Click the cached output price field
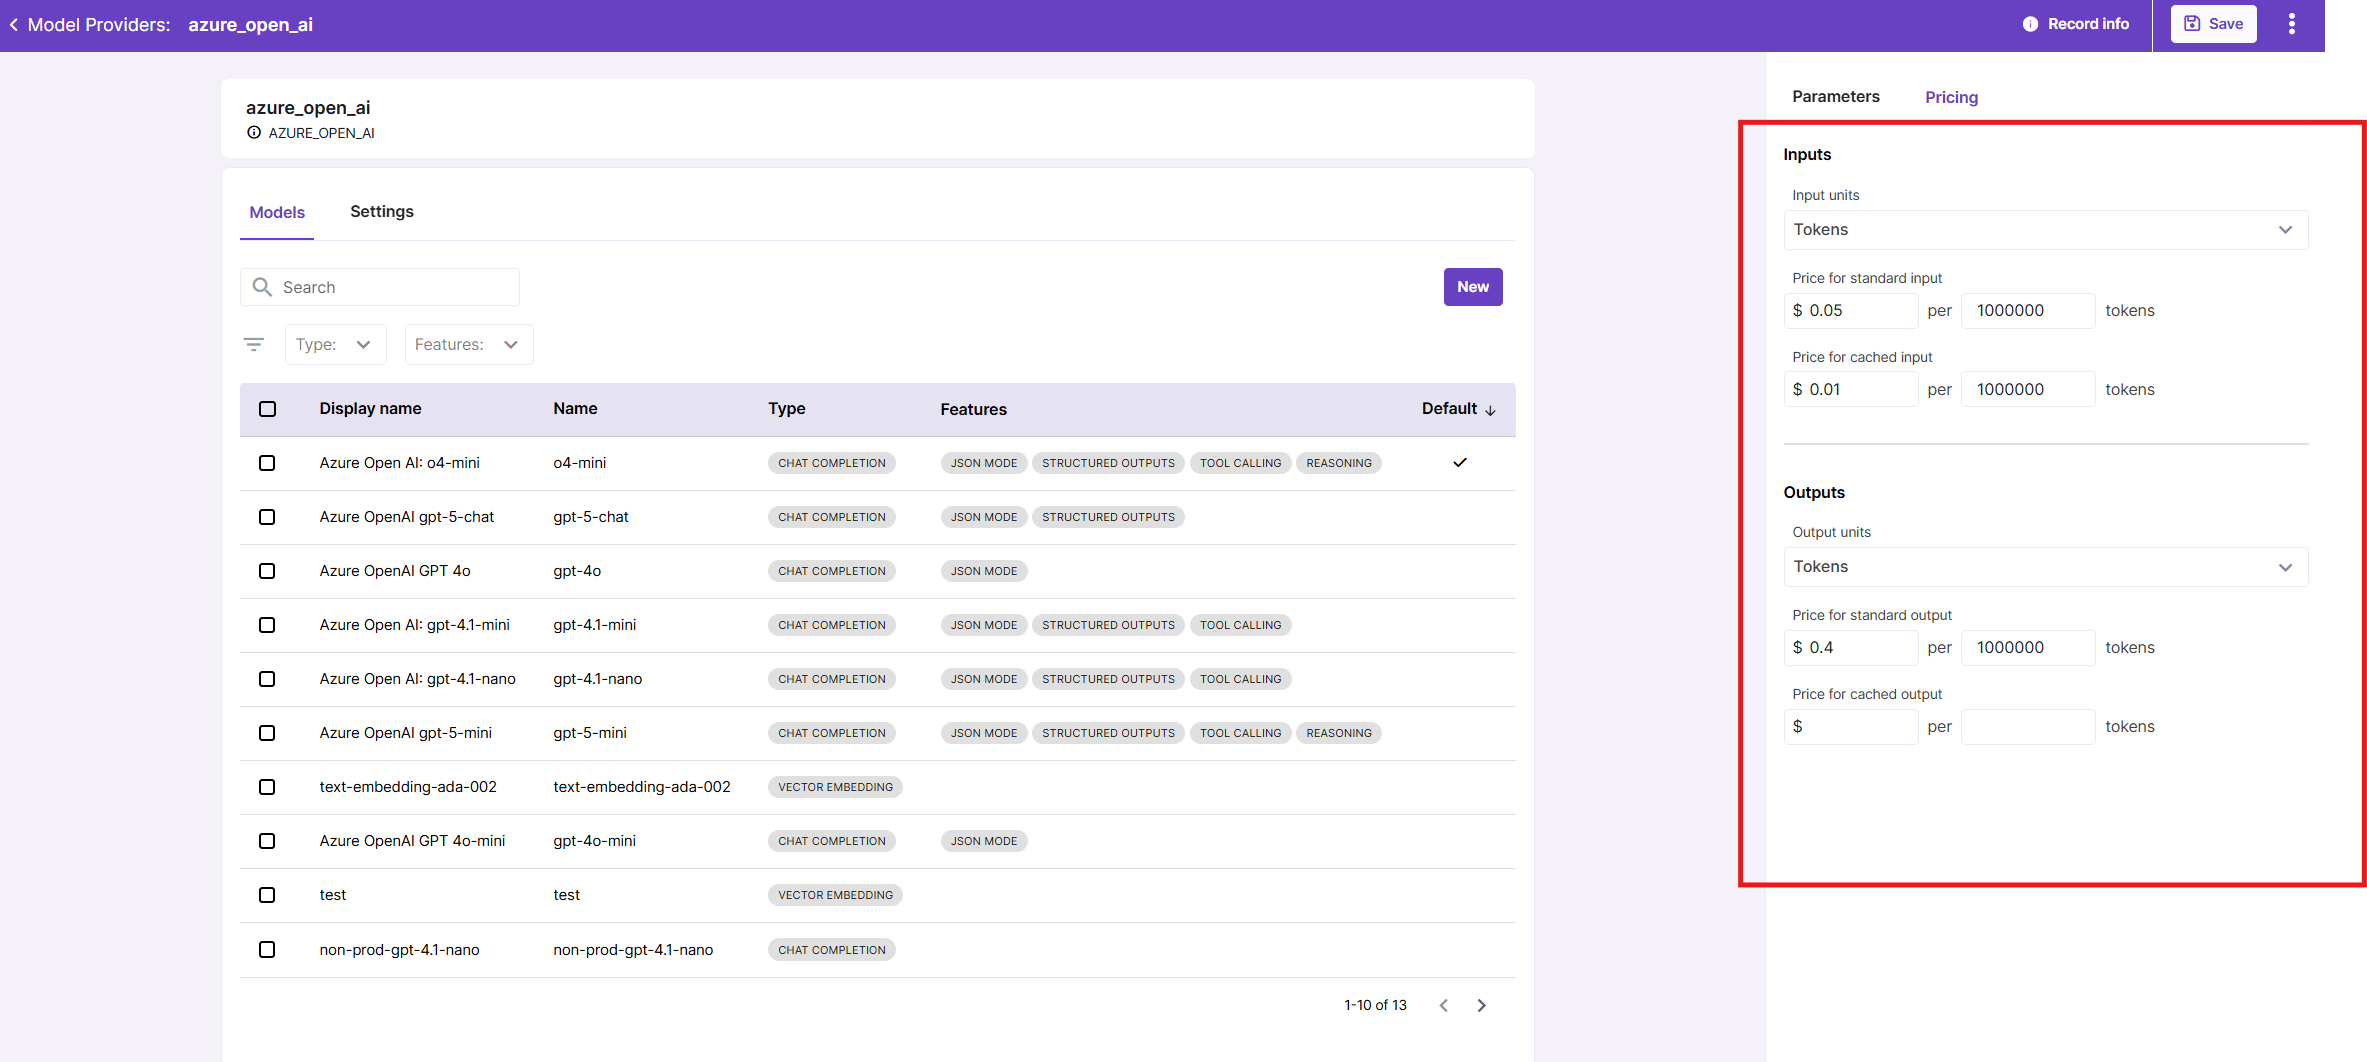The height and width of the screenshot is (1062, 2367). pos(1858,727)
